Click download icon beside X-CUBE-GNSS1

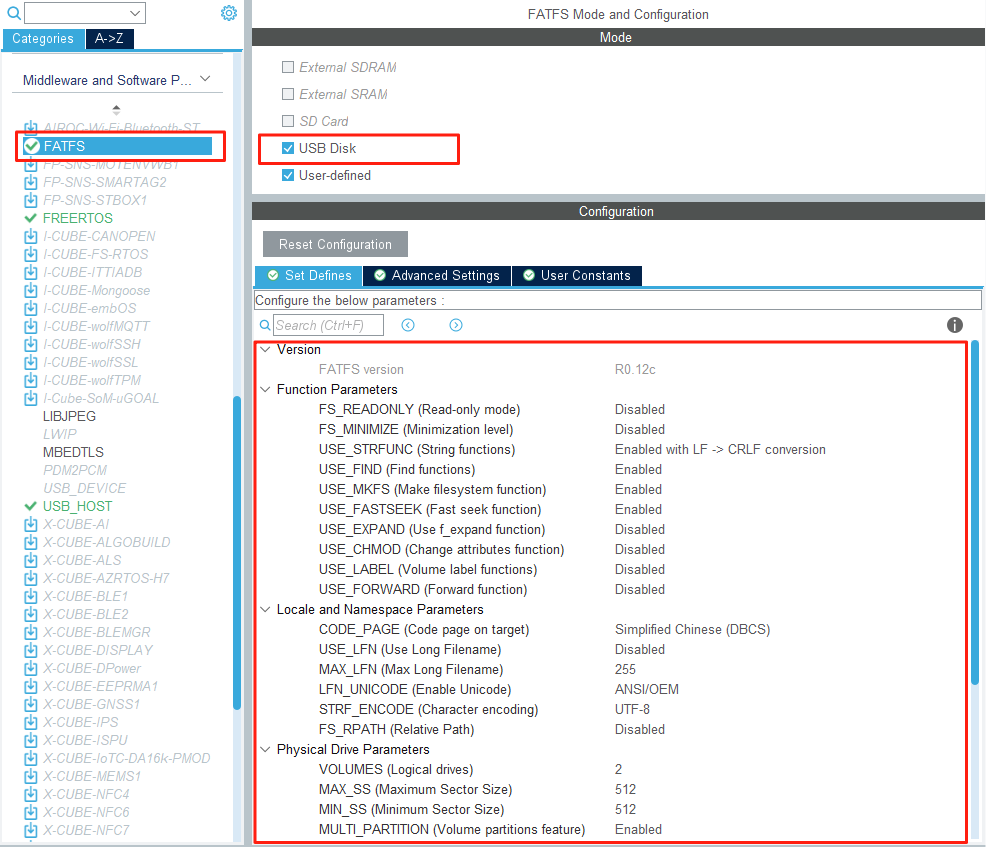point(30,704)
